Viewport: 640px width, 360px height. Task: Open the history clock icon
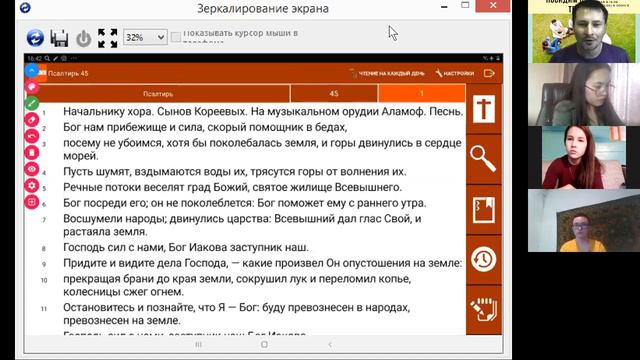click(x=484, y=259)
